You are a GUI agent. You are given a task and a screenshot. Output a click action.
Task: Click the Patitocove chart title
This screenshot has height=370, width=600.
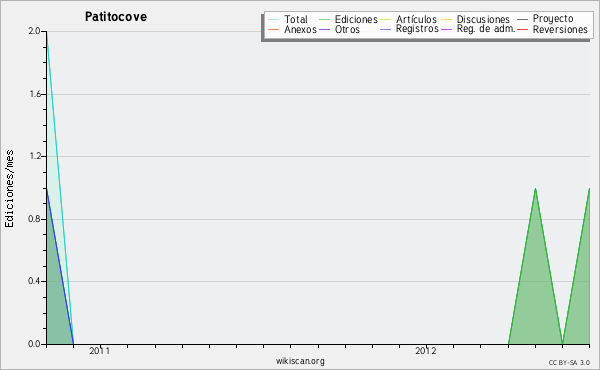116,17
